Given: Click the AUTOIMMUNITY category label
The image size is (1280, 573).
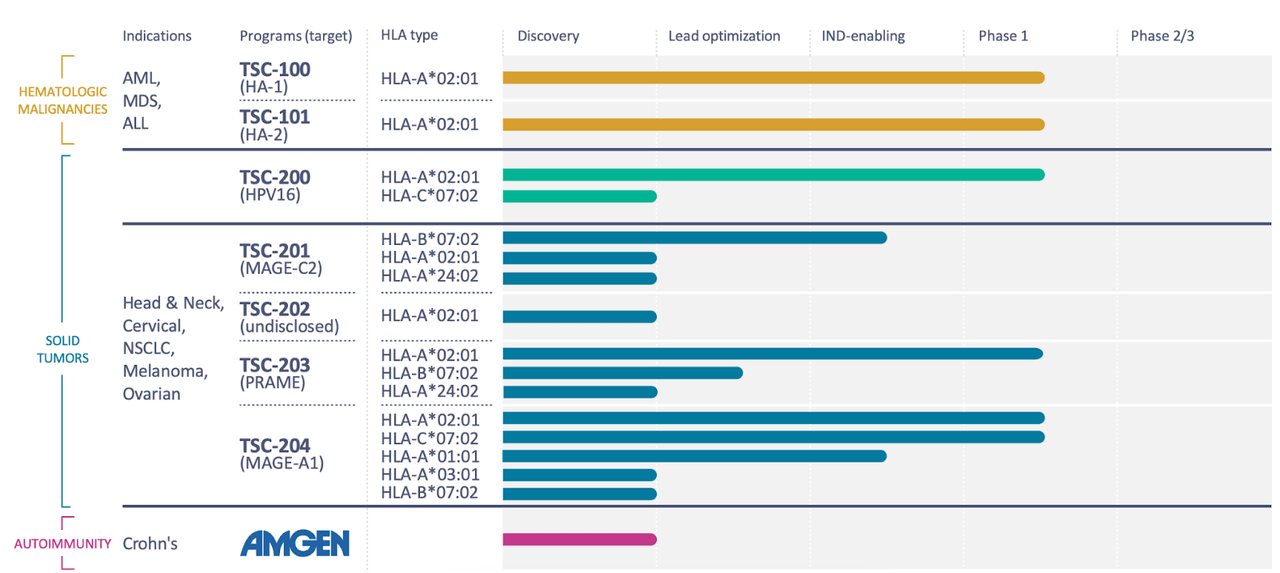Looking at the screenshot, I should point(62,544).
